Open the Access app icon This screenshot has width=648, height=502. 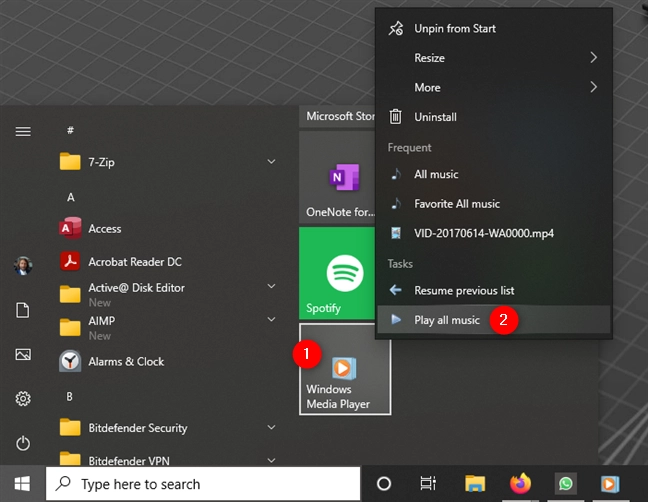pyautogui.click(x=70, y=228)
